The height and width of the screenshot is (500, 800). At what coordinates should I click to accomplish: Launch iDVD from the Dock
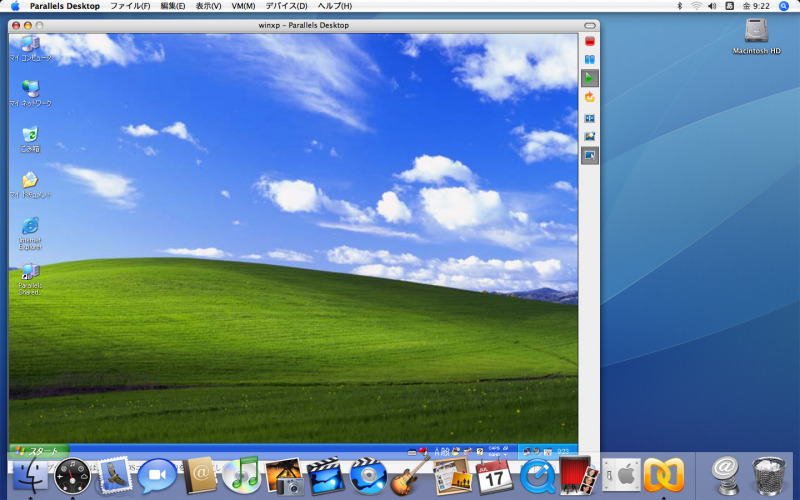coord(368,476)
